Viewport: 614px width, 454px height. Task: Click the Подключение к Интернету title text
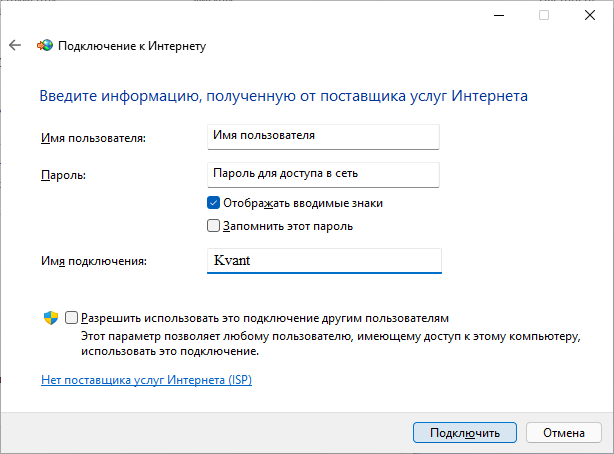tap(132, 46)
